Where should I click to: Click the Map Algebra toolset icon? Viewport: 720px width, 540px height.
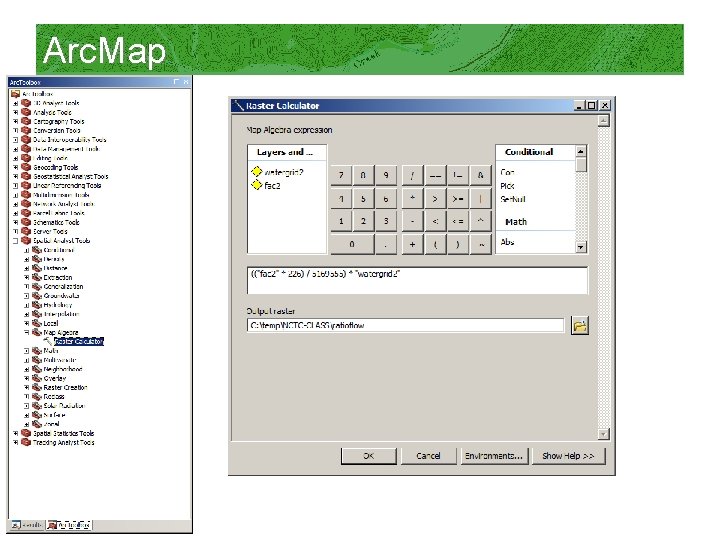pos(37,332)
